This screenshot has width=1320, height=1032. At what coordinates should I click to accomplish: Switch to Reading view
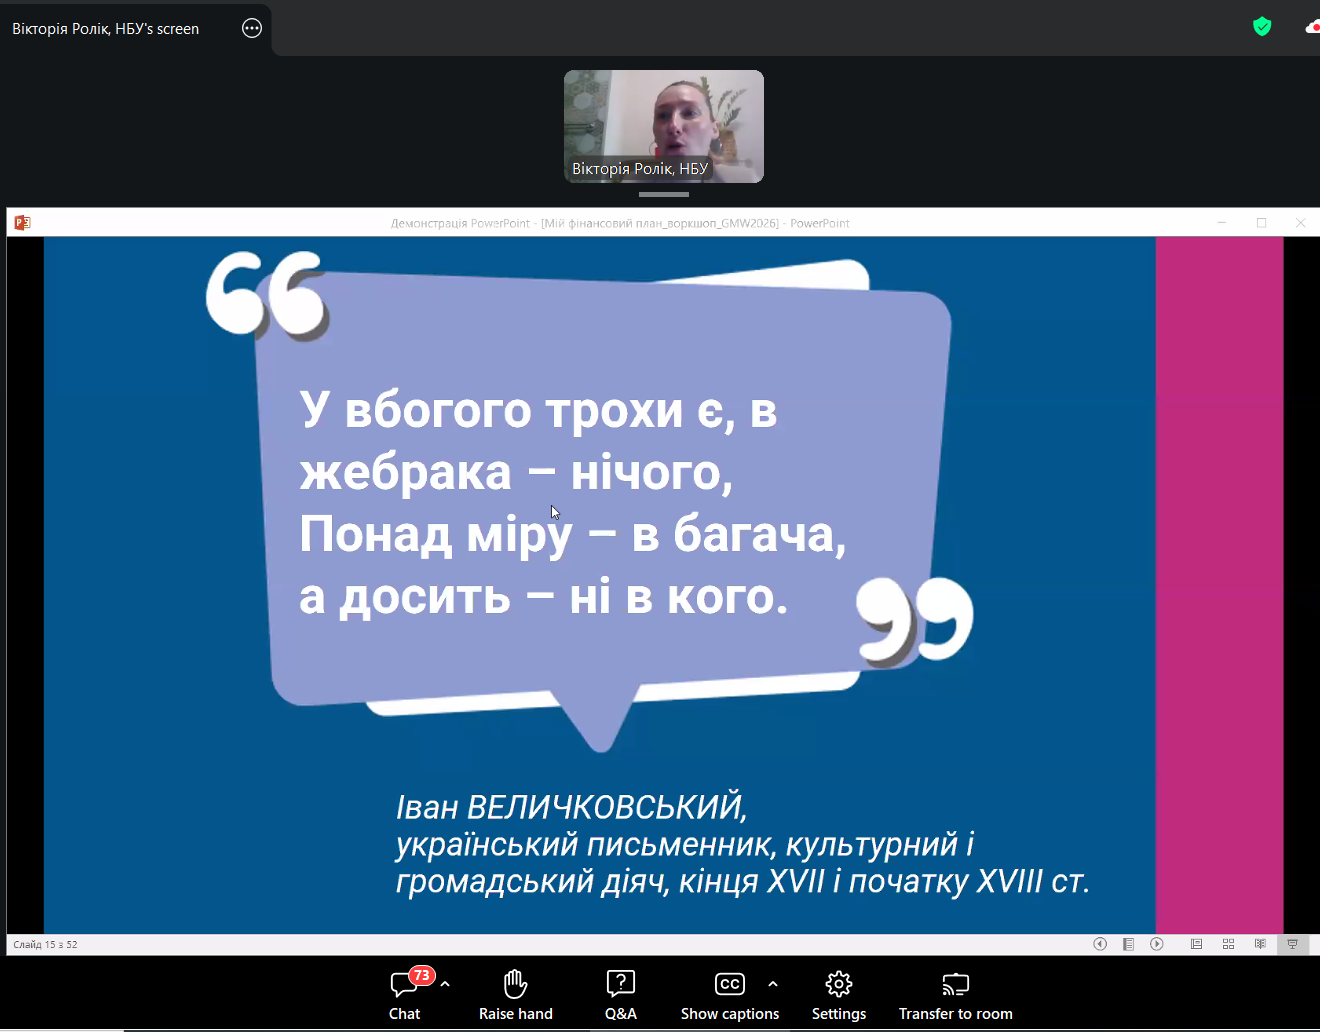[x=1260, y=944]
